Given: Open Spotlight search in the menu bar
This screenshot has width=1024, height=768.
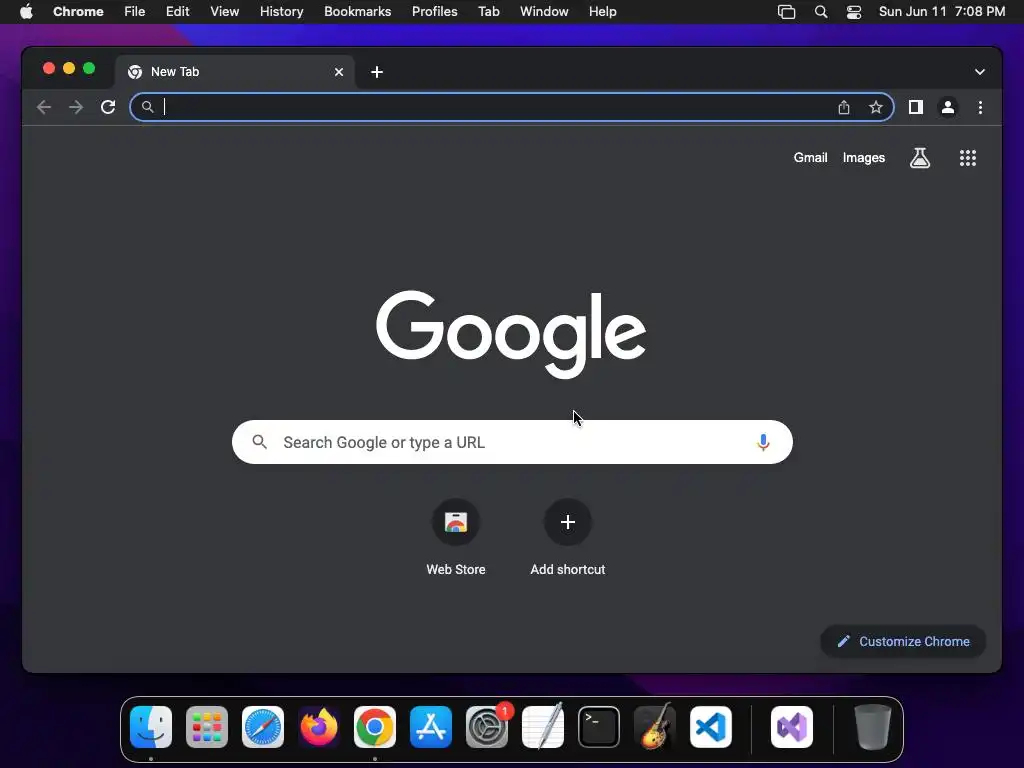Looking at the screenshot, I should pos(821,12).
